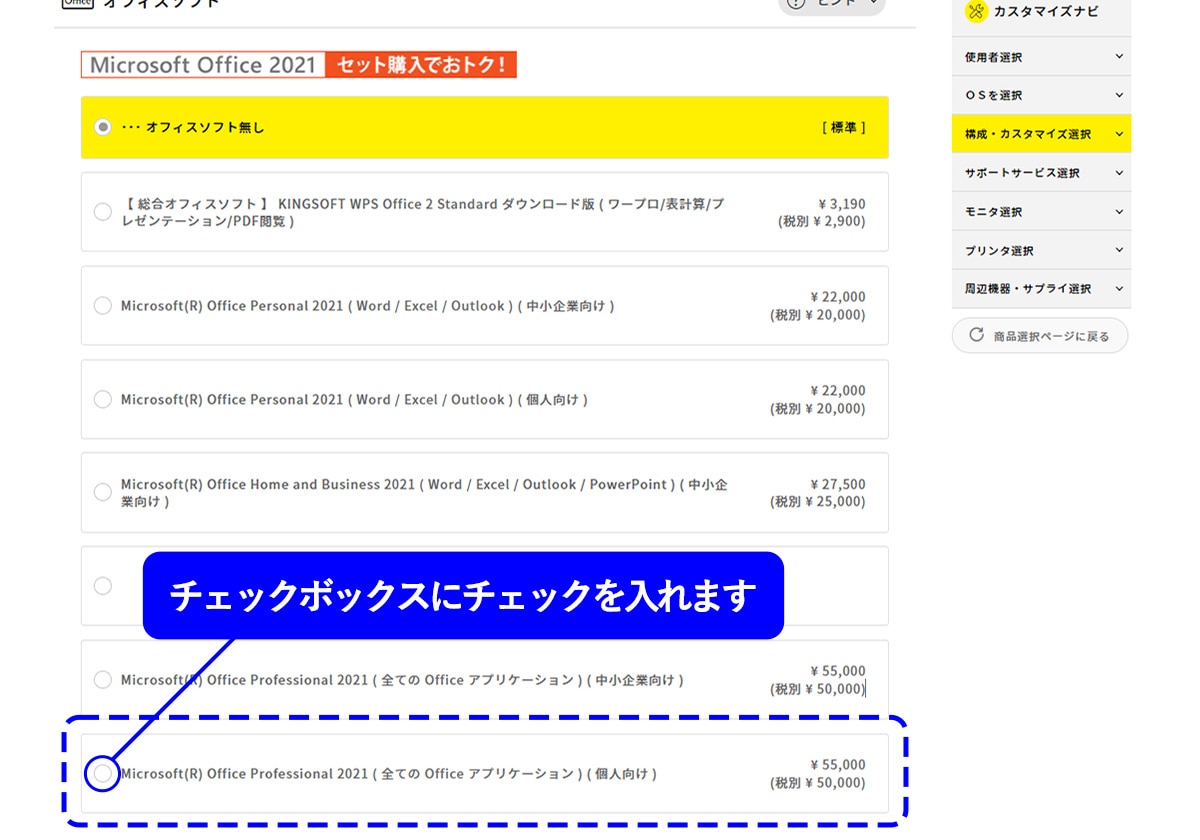Open the ヒント dropdown at the top
Viewport: 1200px width, 840px height.
click(832, 4)
